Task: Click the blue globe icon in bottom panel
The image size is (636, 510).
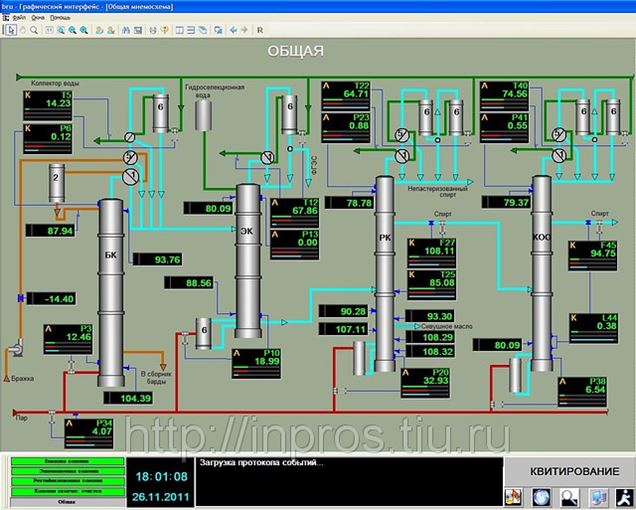Action: click(x=540, y=496)
